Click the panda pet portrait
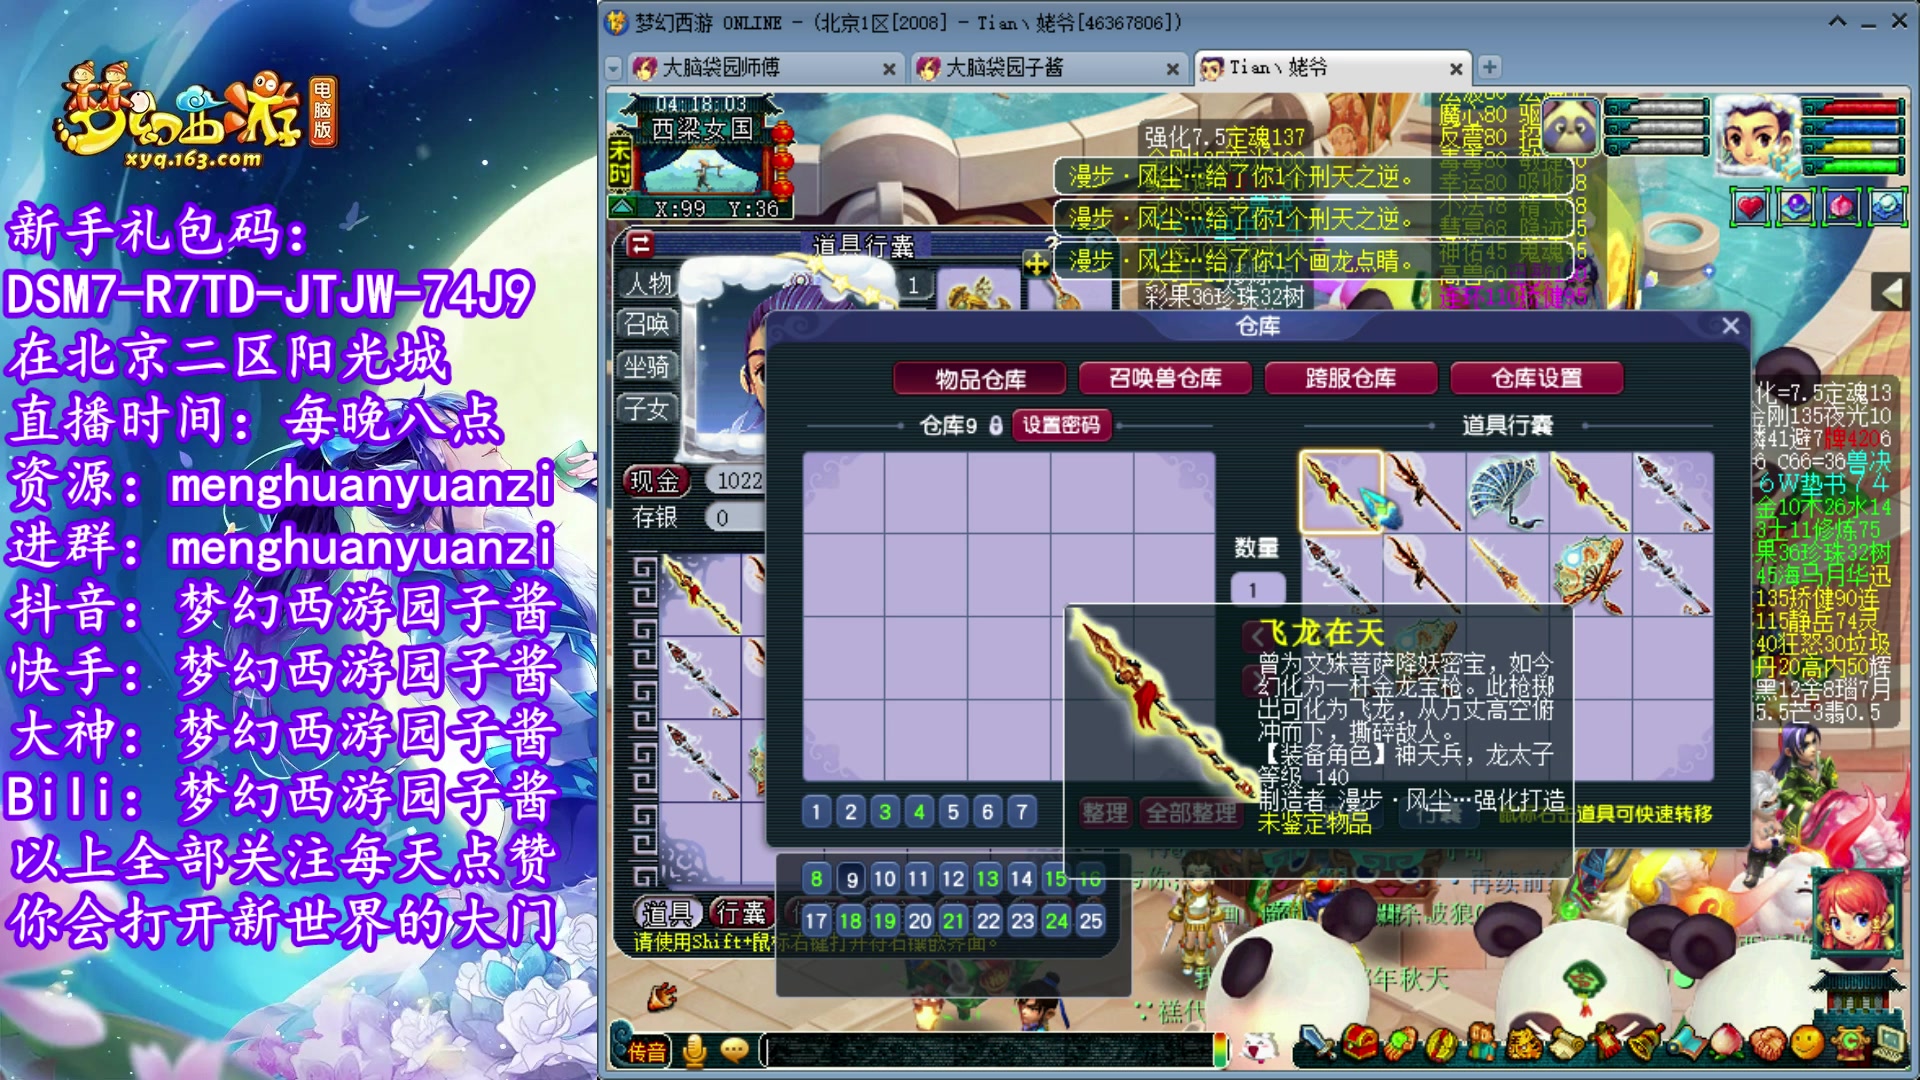This screenshot has width=1920, height=1080. click(x=1570, y=126)
